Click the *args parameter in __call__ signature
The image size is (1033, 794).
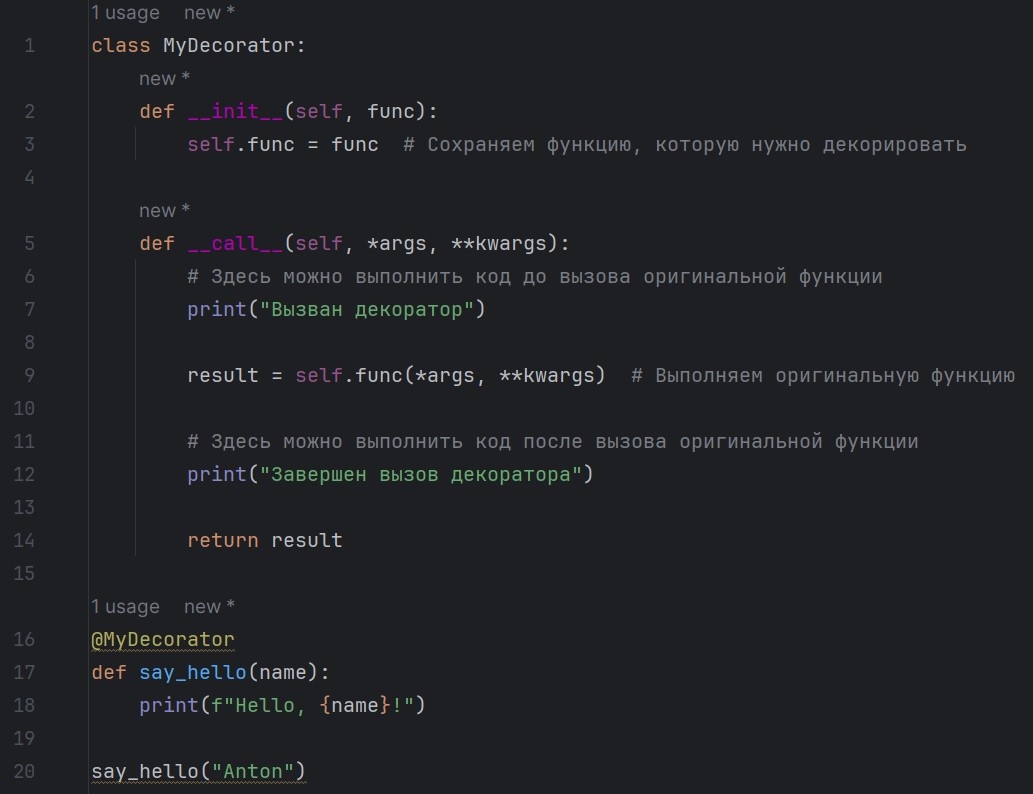397,243
